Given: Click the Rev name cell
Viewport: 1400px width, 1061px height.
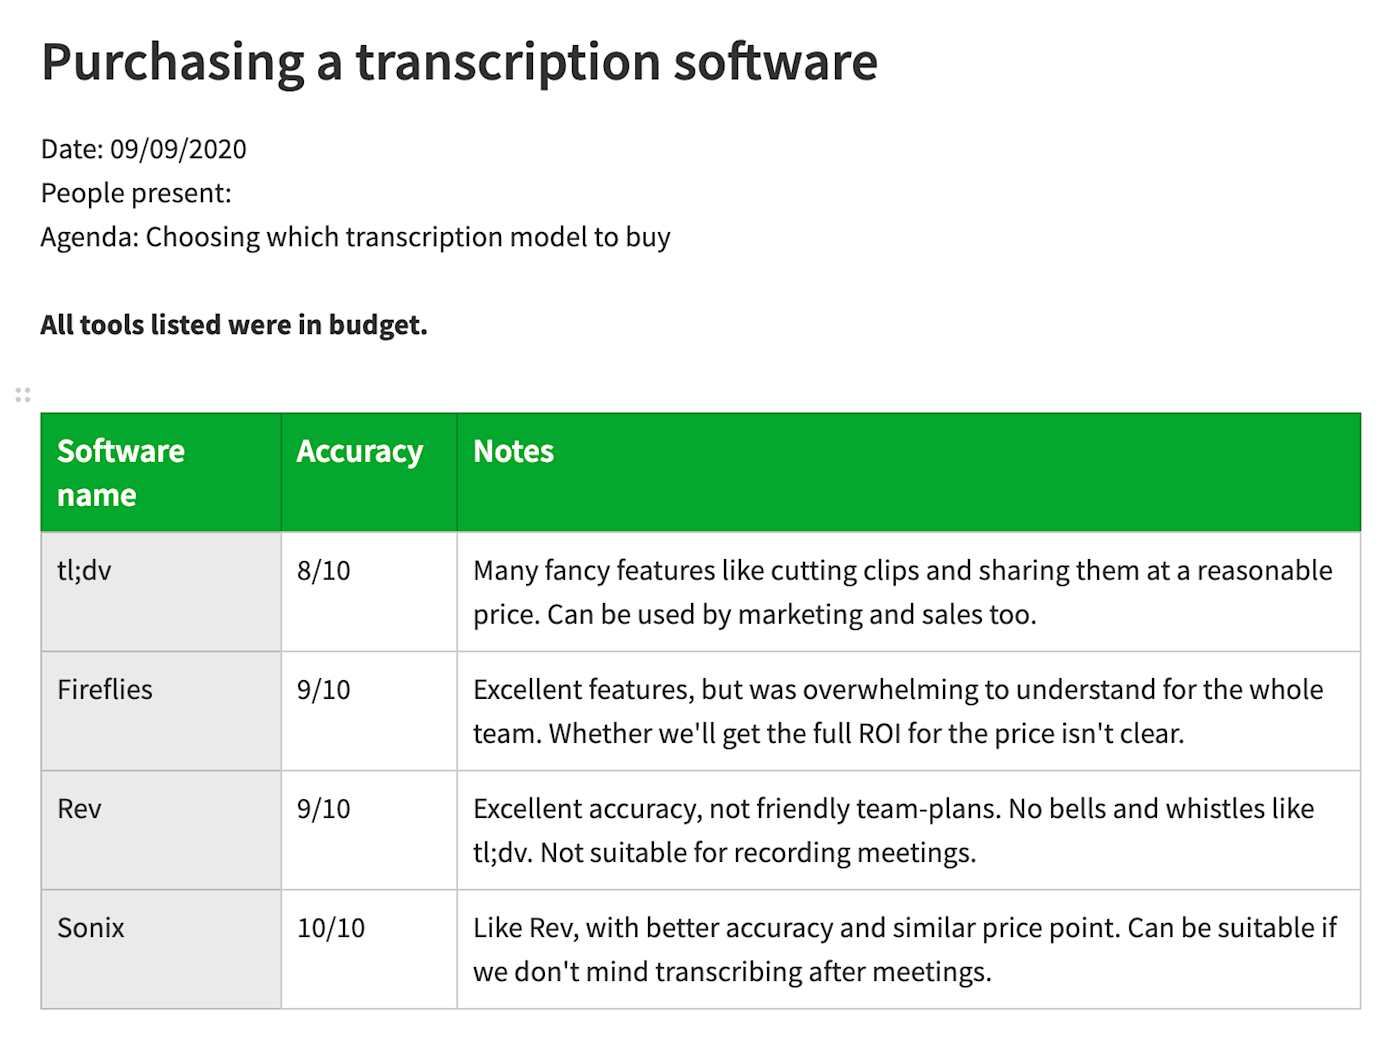Looking at the screenshot, I should [161, 830].
